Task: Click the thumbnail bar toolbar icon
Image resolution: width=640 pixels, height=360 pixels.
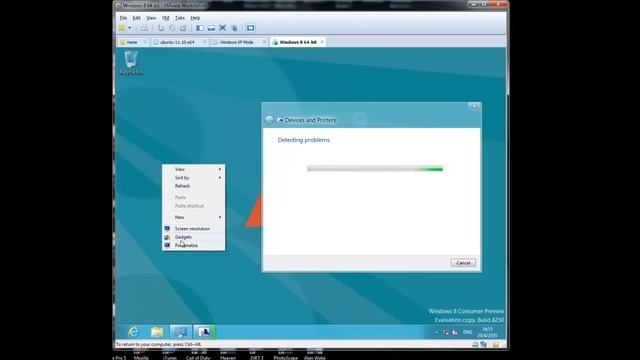Action: 211,28
